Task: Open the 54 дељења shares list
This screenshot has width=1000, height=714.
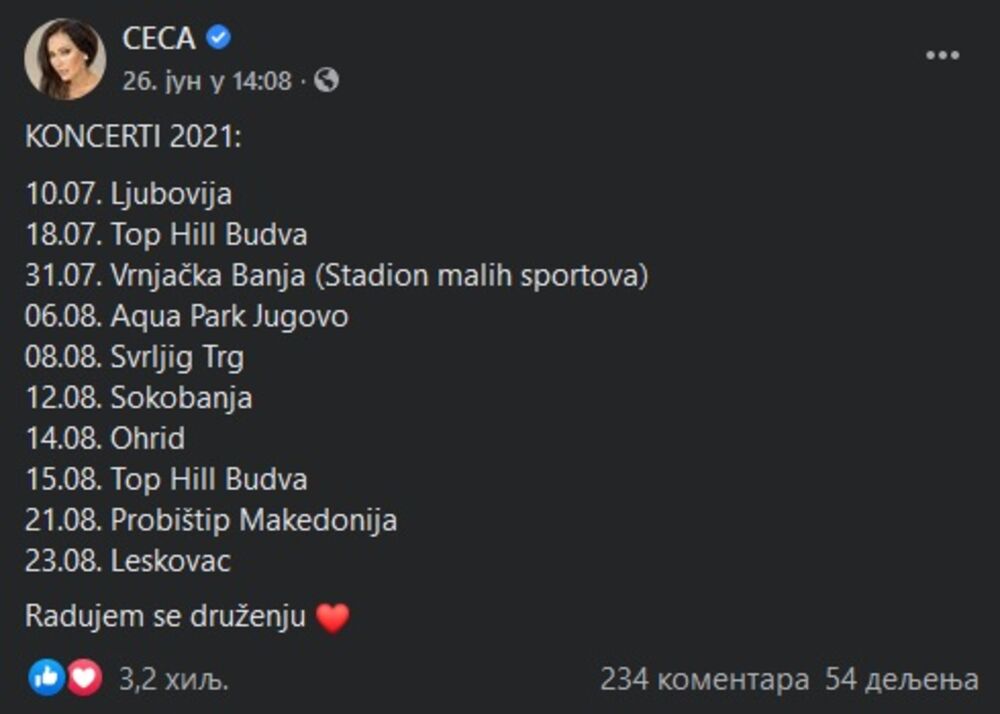Action: tap(901, 680)
